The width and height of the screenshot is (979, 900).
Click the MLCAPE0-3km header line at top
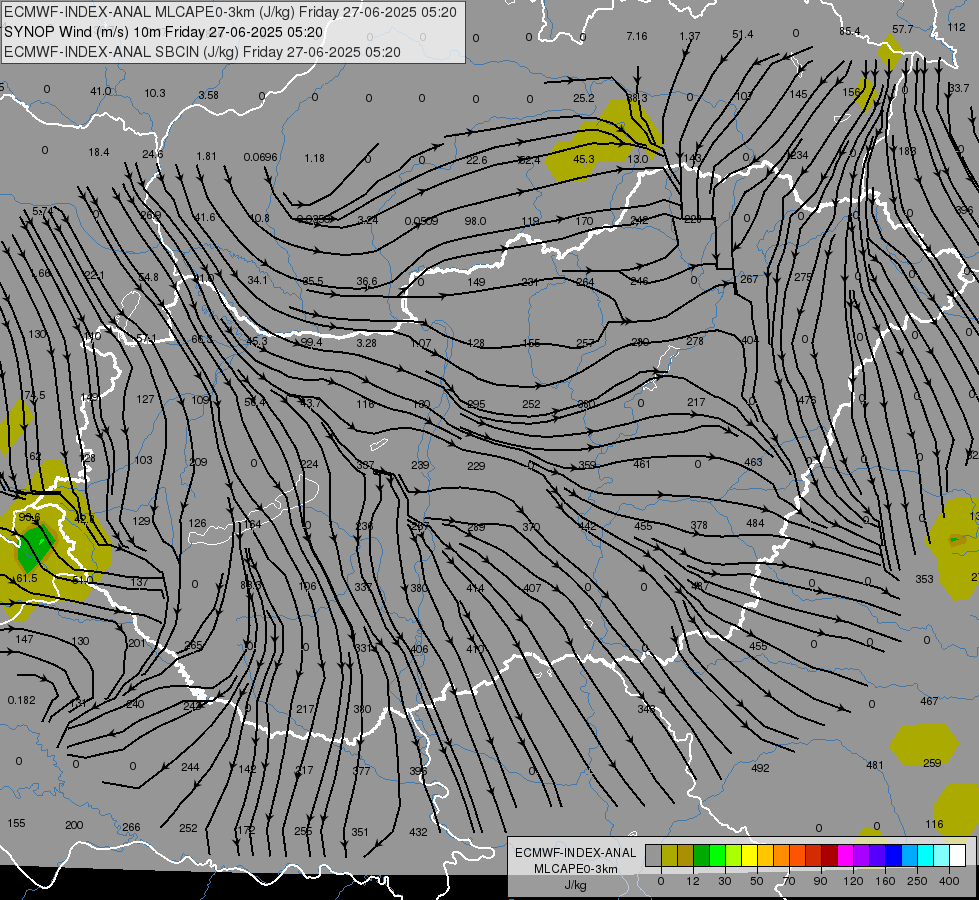pos(230,12)
